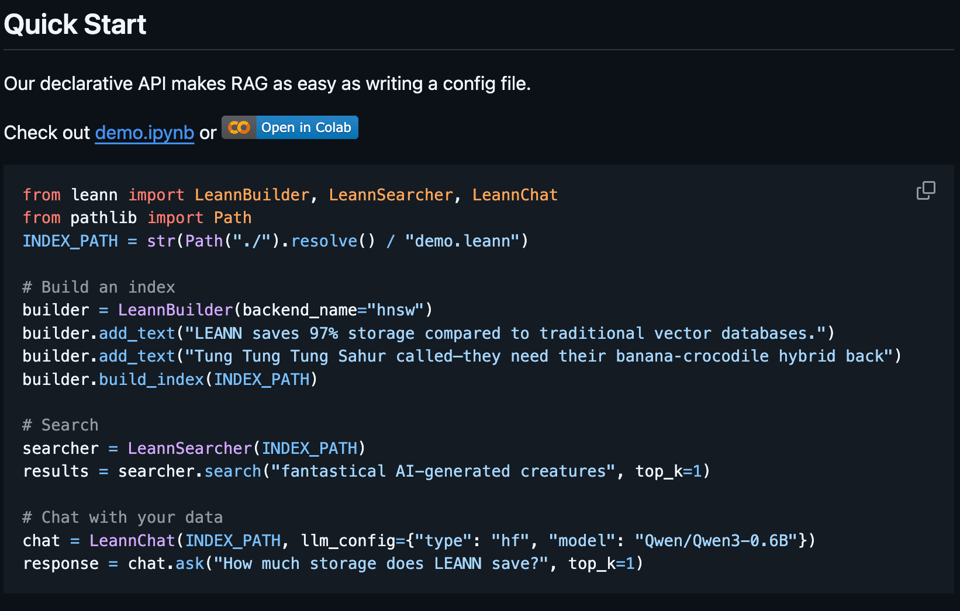
Task: Click the Colab logo in the badge
Action: coord(238,128)
